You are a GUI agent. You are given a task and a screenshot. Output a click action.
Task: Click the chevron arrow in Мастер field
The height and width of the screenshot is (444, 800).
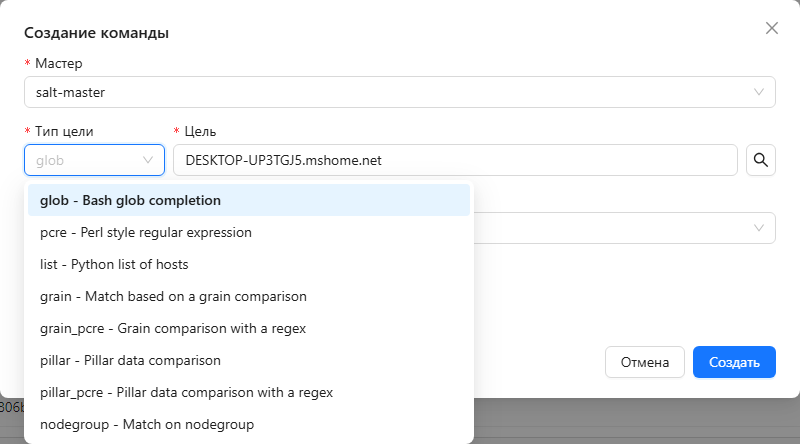point(759,92)
